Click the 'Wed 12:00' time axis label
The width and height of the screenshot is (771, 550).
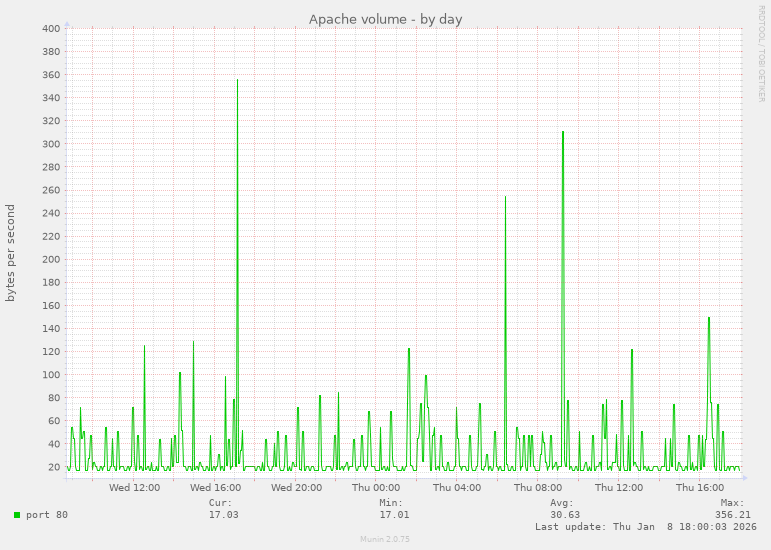tap(134, 488)
